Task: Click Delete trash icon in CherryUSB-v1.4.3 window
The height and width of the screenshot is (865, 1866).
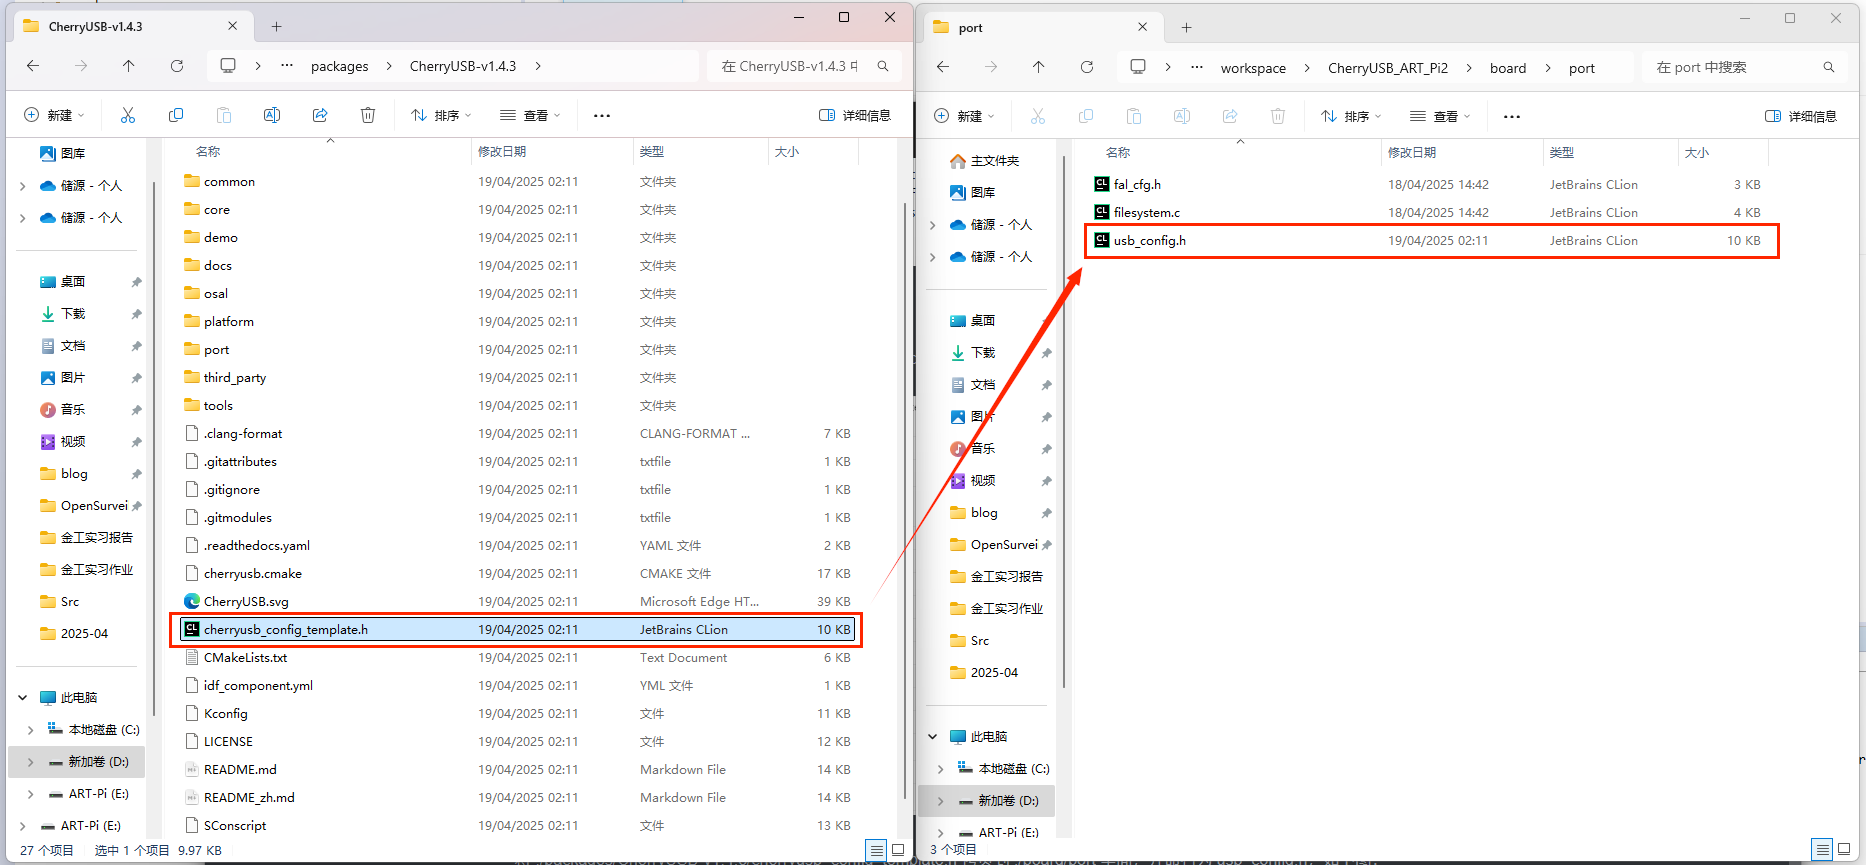Action: click(368, 116)
